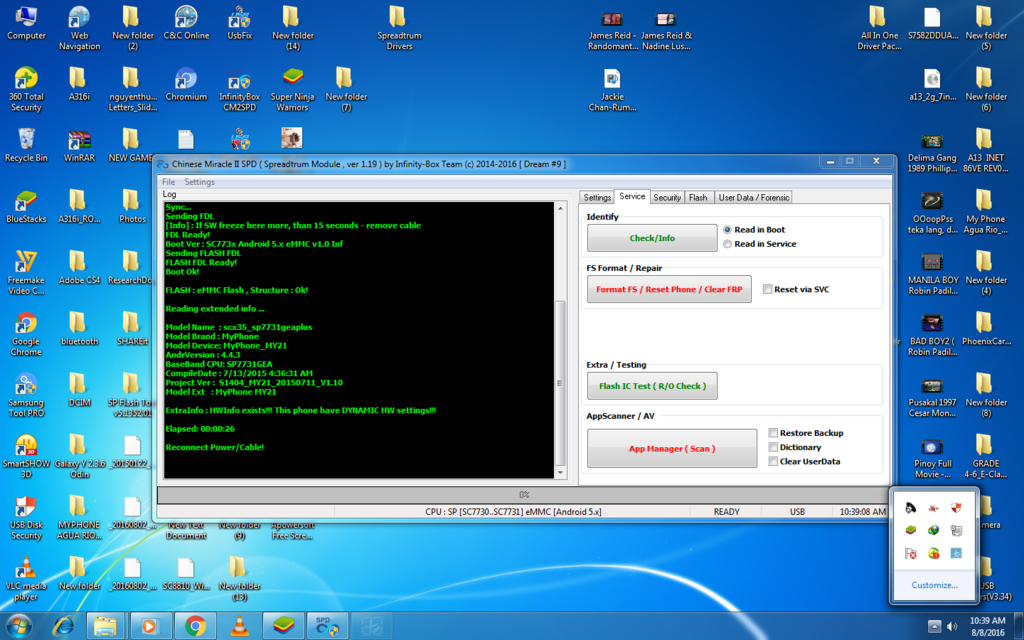Select the Web Navigation desktop icon
Screen dimensions: 1024x640
[x=79, y=28]
